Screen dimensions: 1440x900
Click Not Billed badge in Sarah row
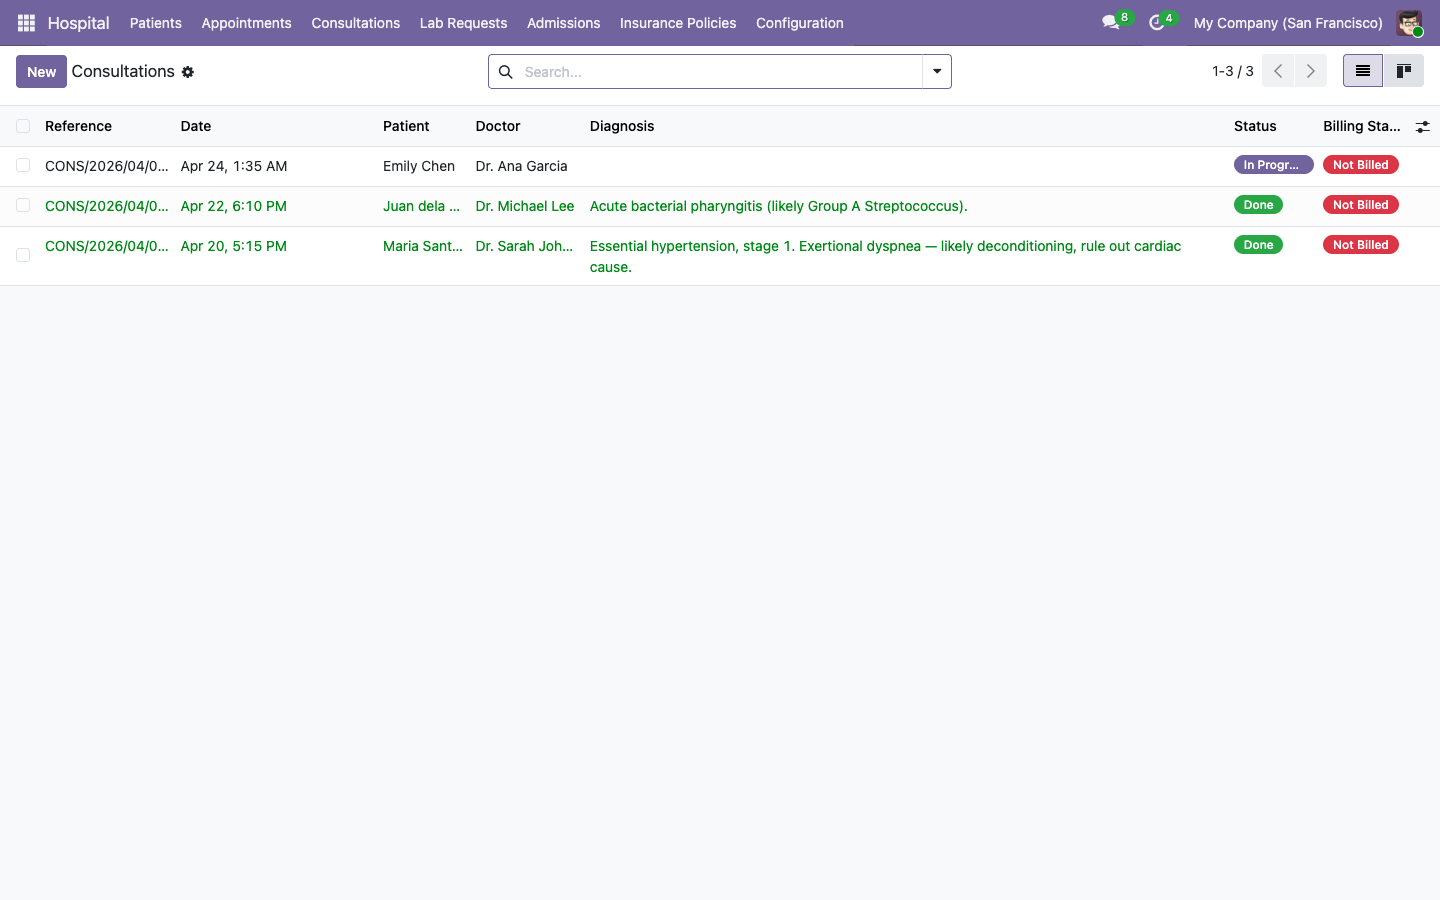tap(1360, 245)
